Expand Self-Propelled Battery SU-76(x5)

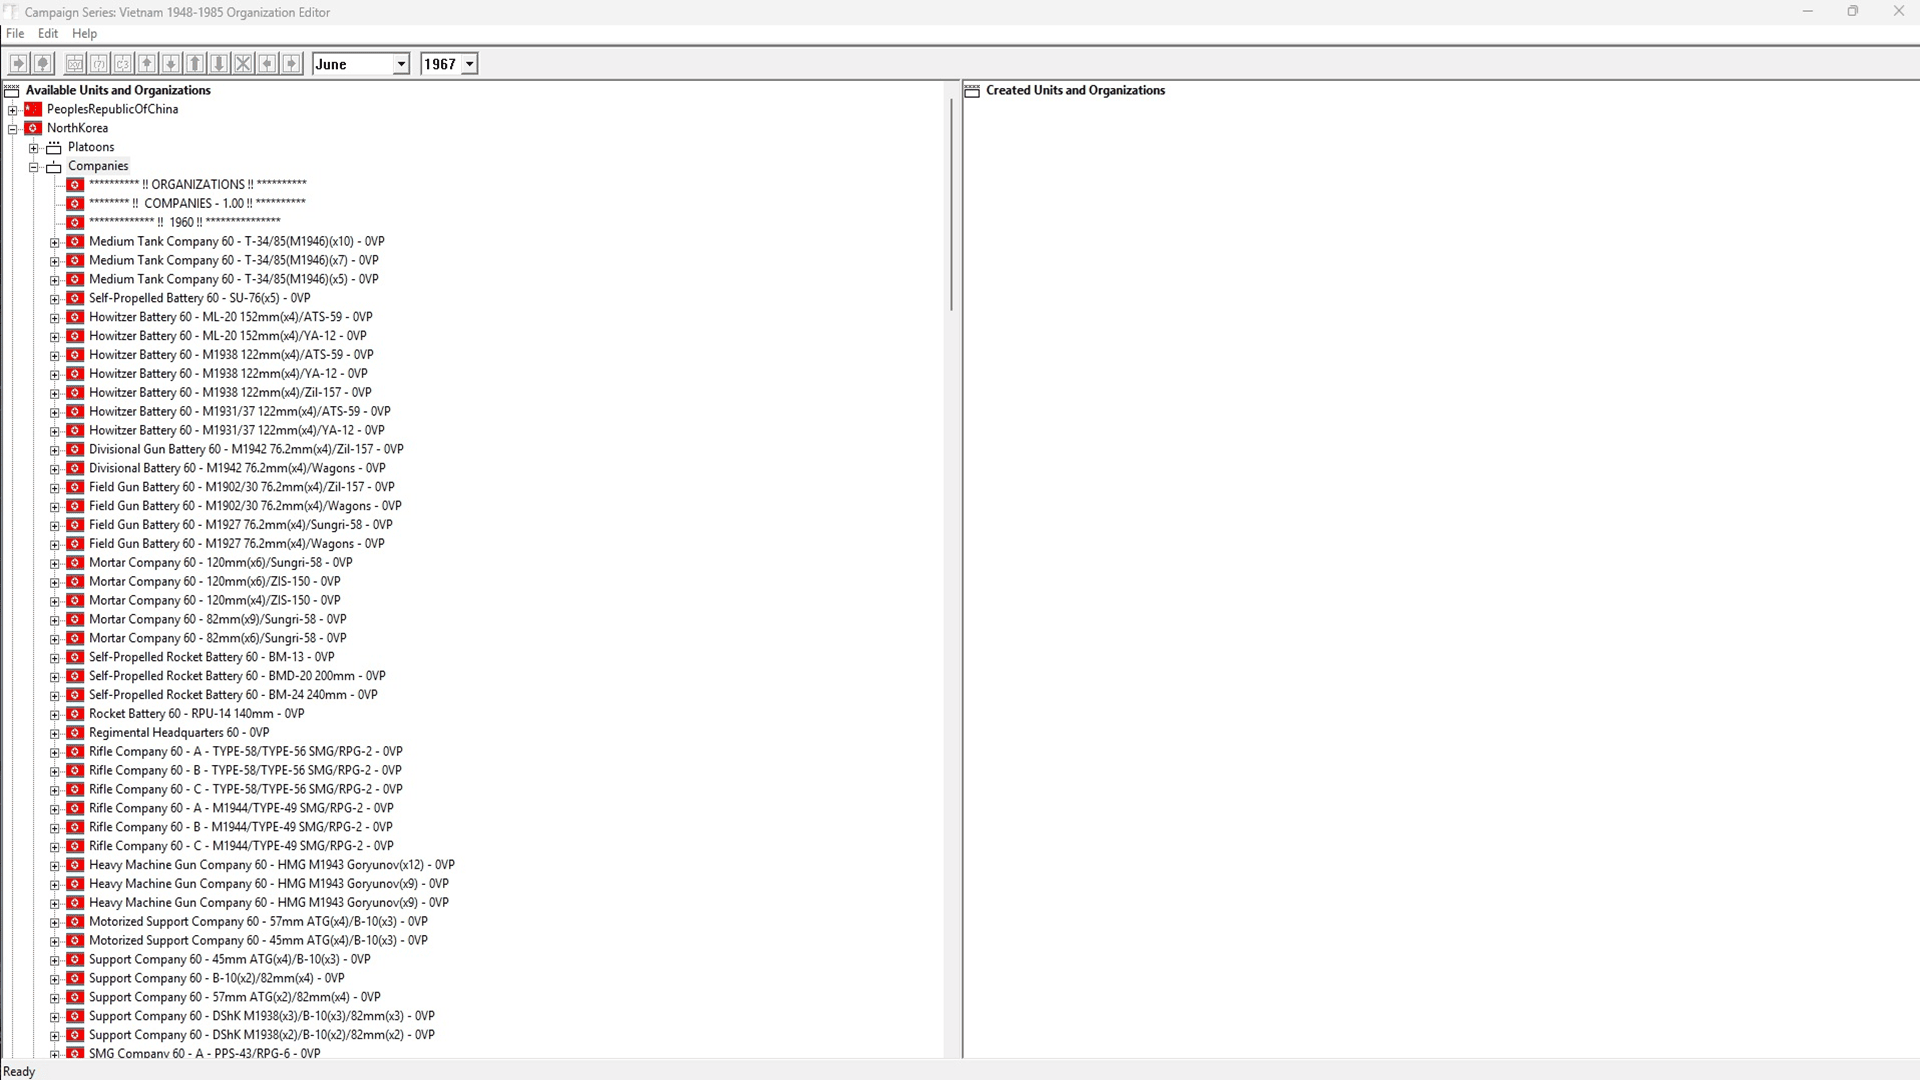pos(55,299)
